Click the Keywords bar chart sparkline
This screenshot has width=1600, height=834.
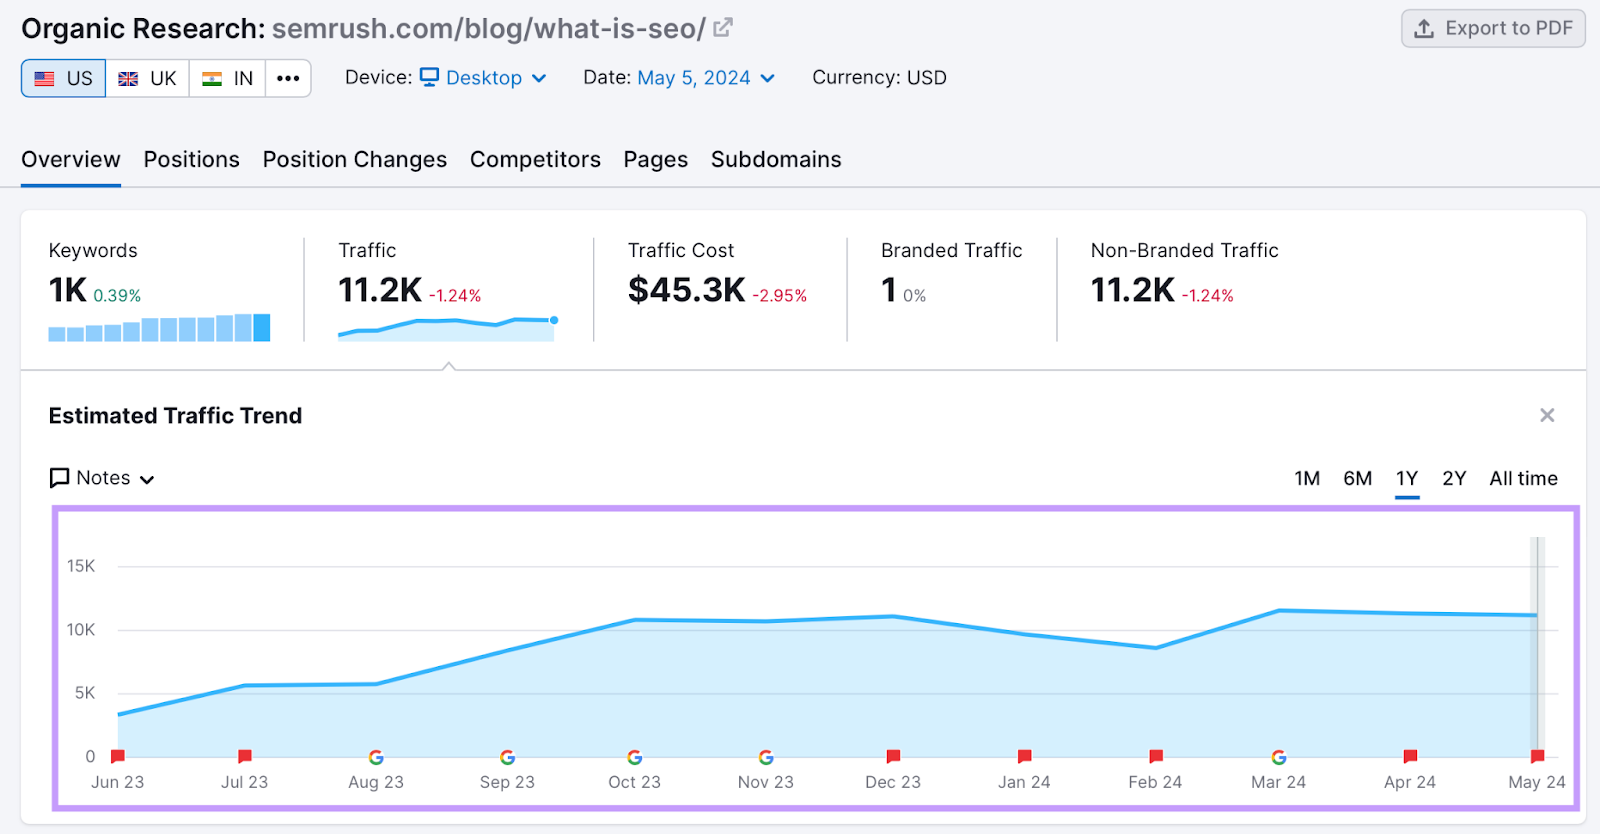tap(159, 328)
